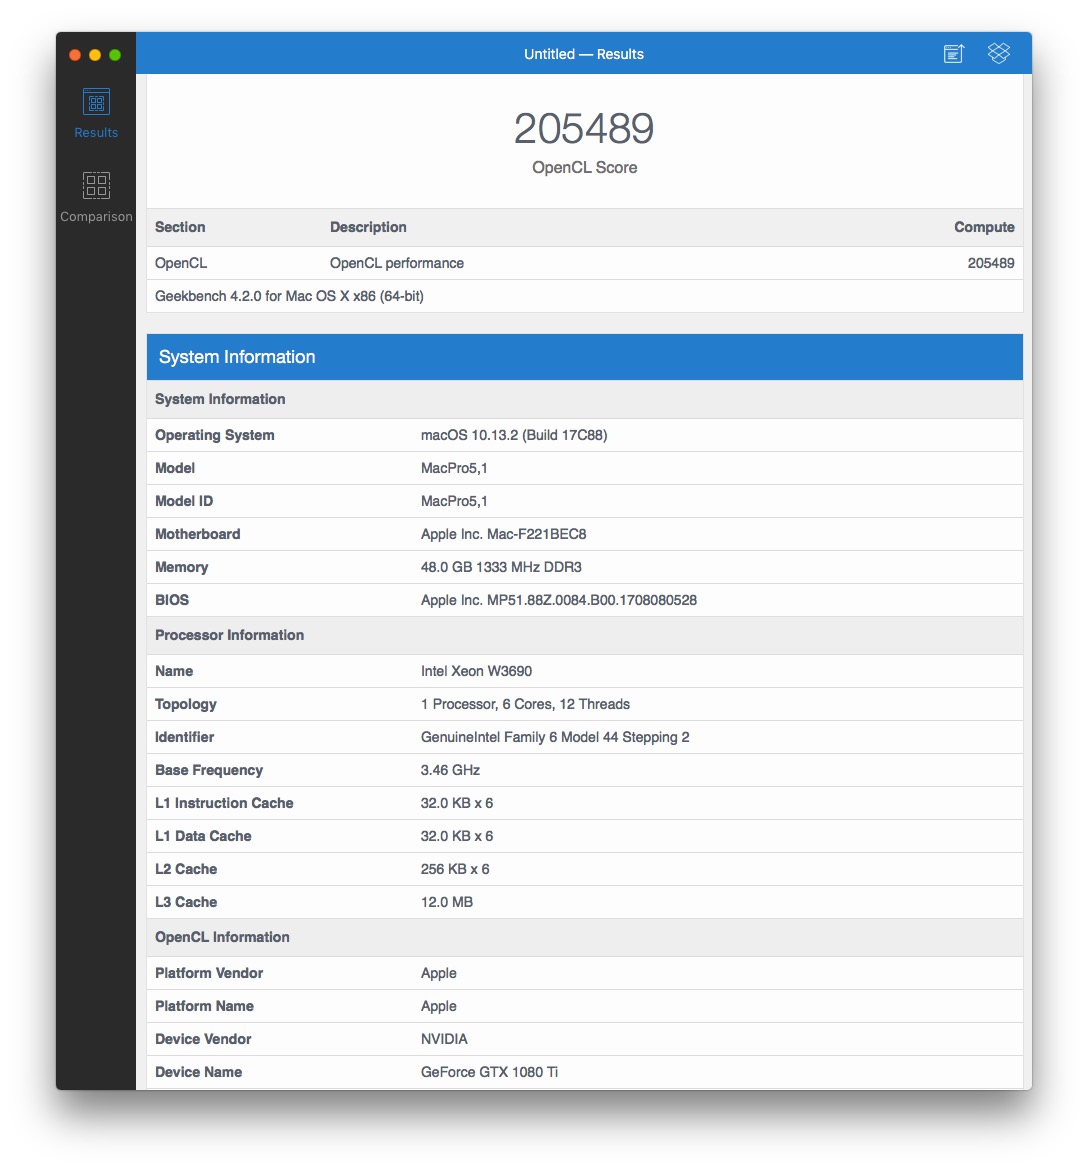
Task: Click the 205489 value in Compute column
Action: (x=990, y=263)
